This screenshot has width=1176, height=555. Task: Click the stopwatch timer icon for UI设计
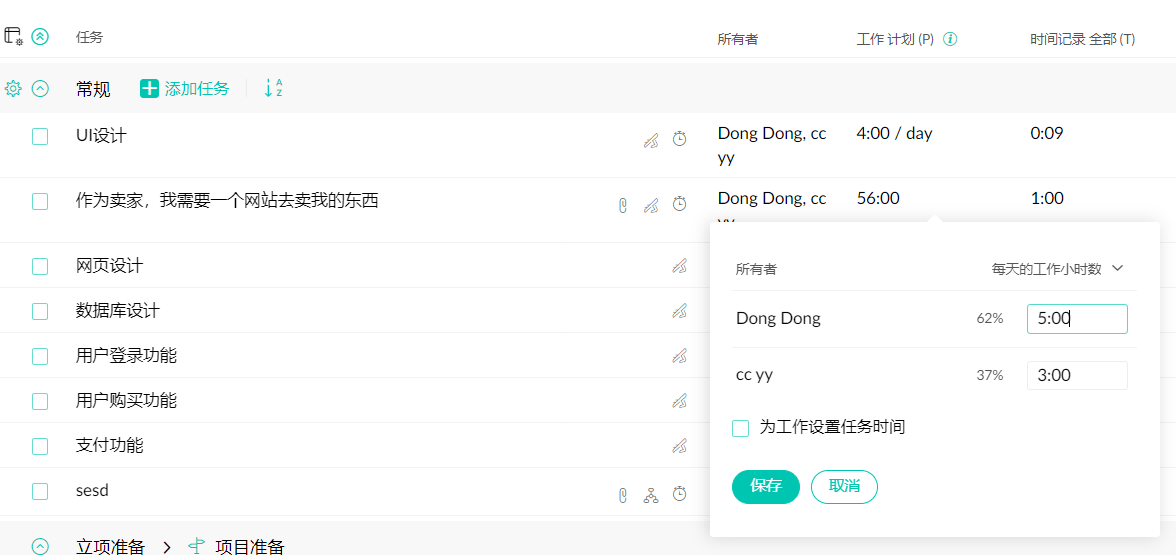(679, 139)
